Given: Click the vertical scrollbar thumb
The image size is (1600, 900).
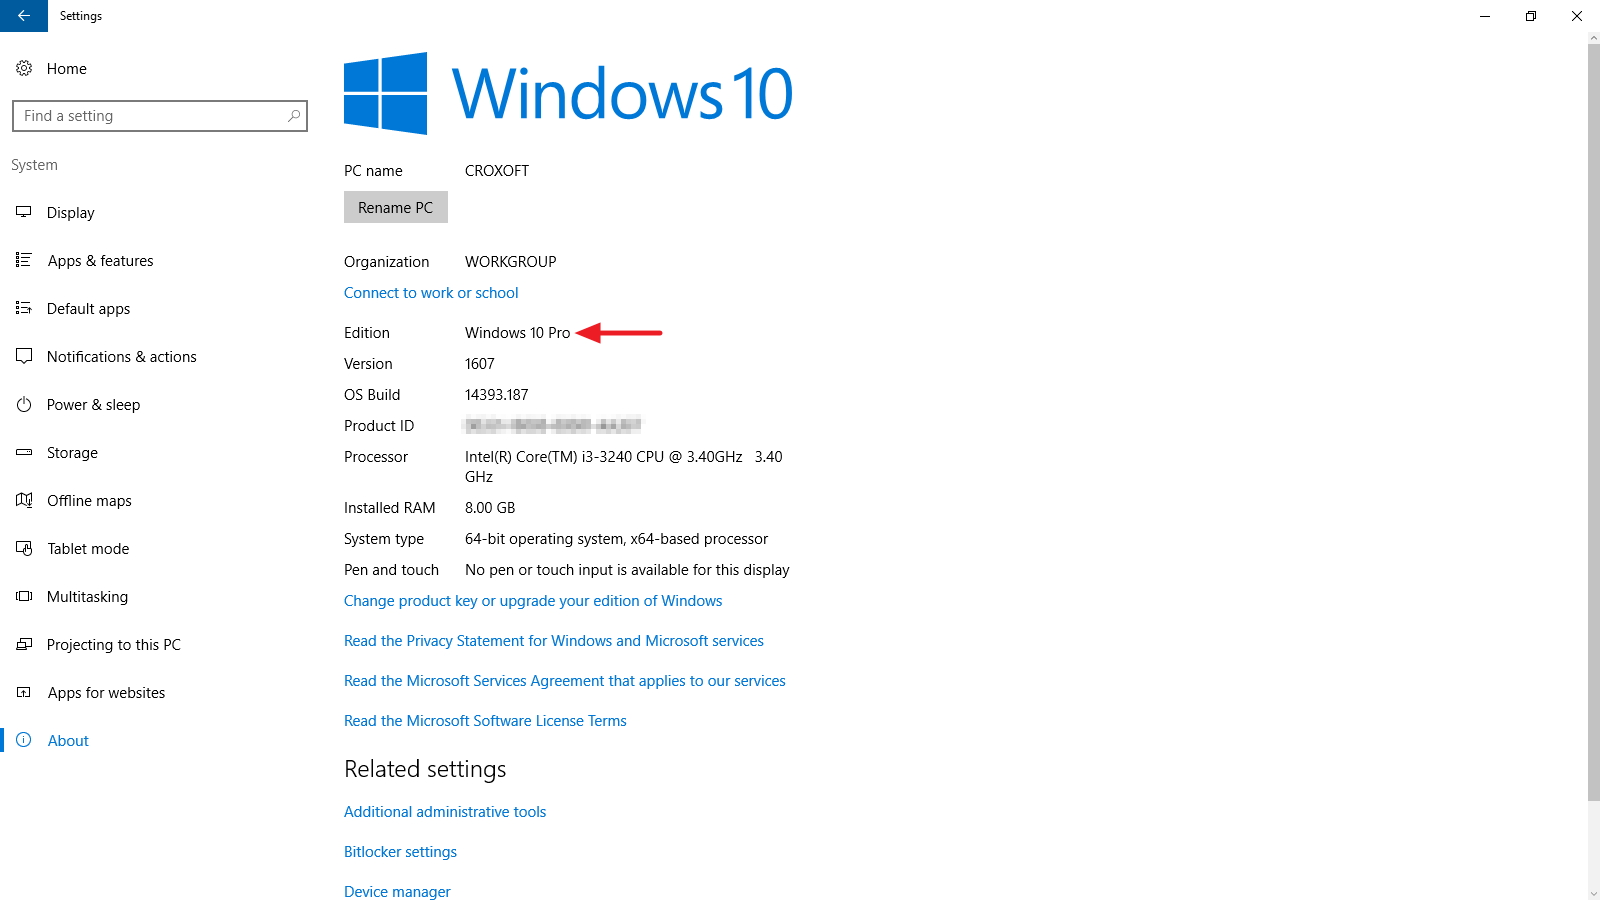Looking at the screenshot, I should (x=1593, y=422).
